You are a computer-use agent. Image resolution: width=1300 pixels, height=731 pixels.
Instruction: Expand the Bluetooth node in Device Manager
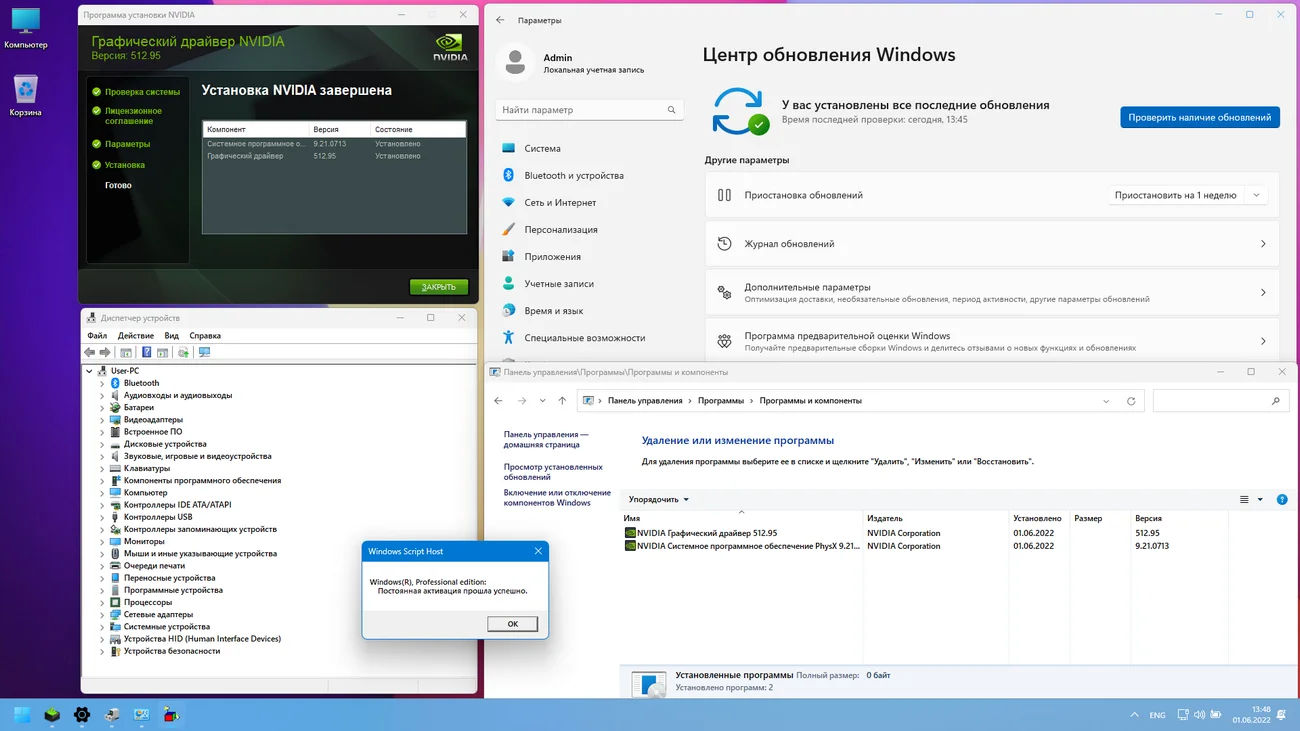[102, 383]
